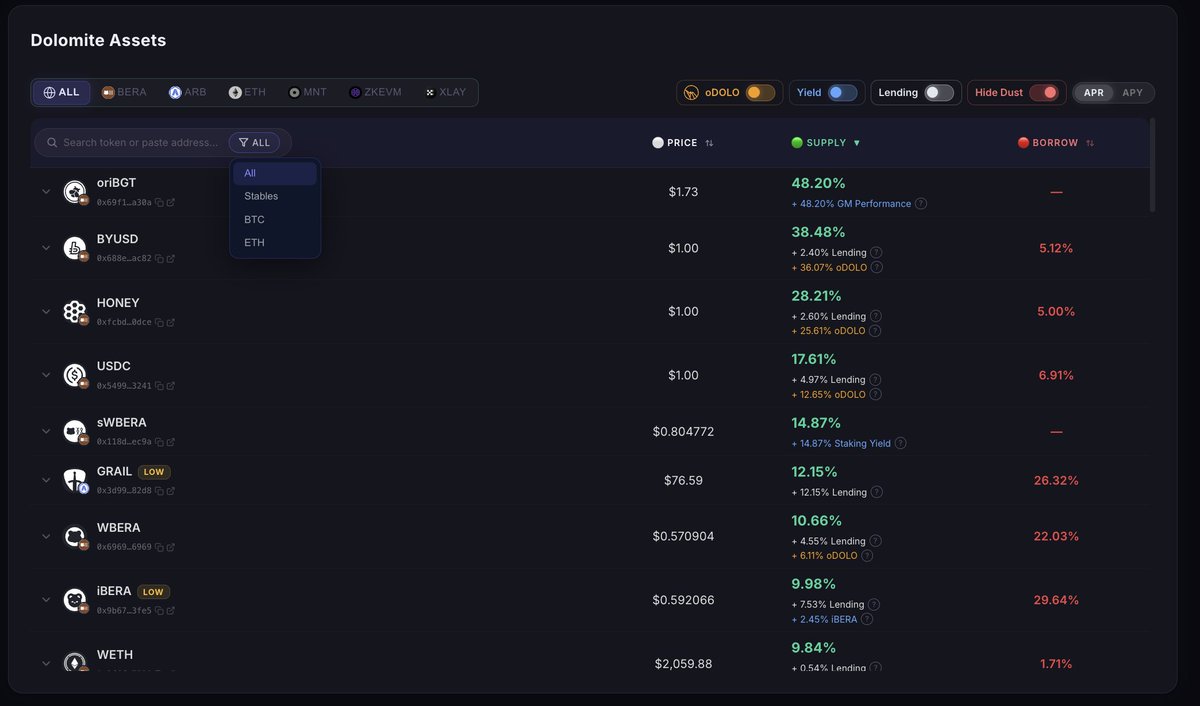Copy the BYUSD contract address
The height and width of the screenshot is (706, 1200).
(x=160, y=258)
